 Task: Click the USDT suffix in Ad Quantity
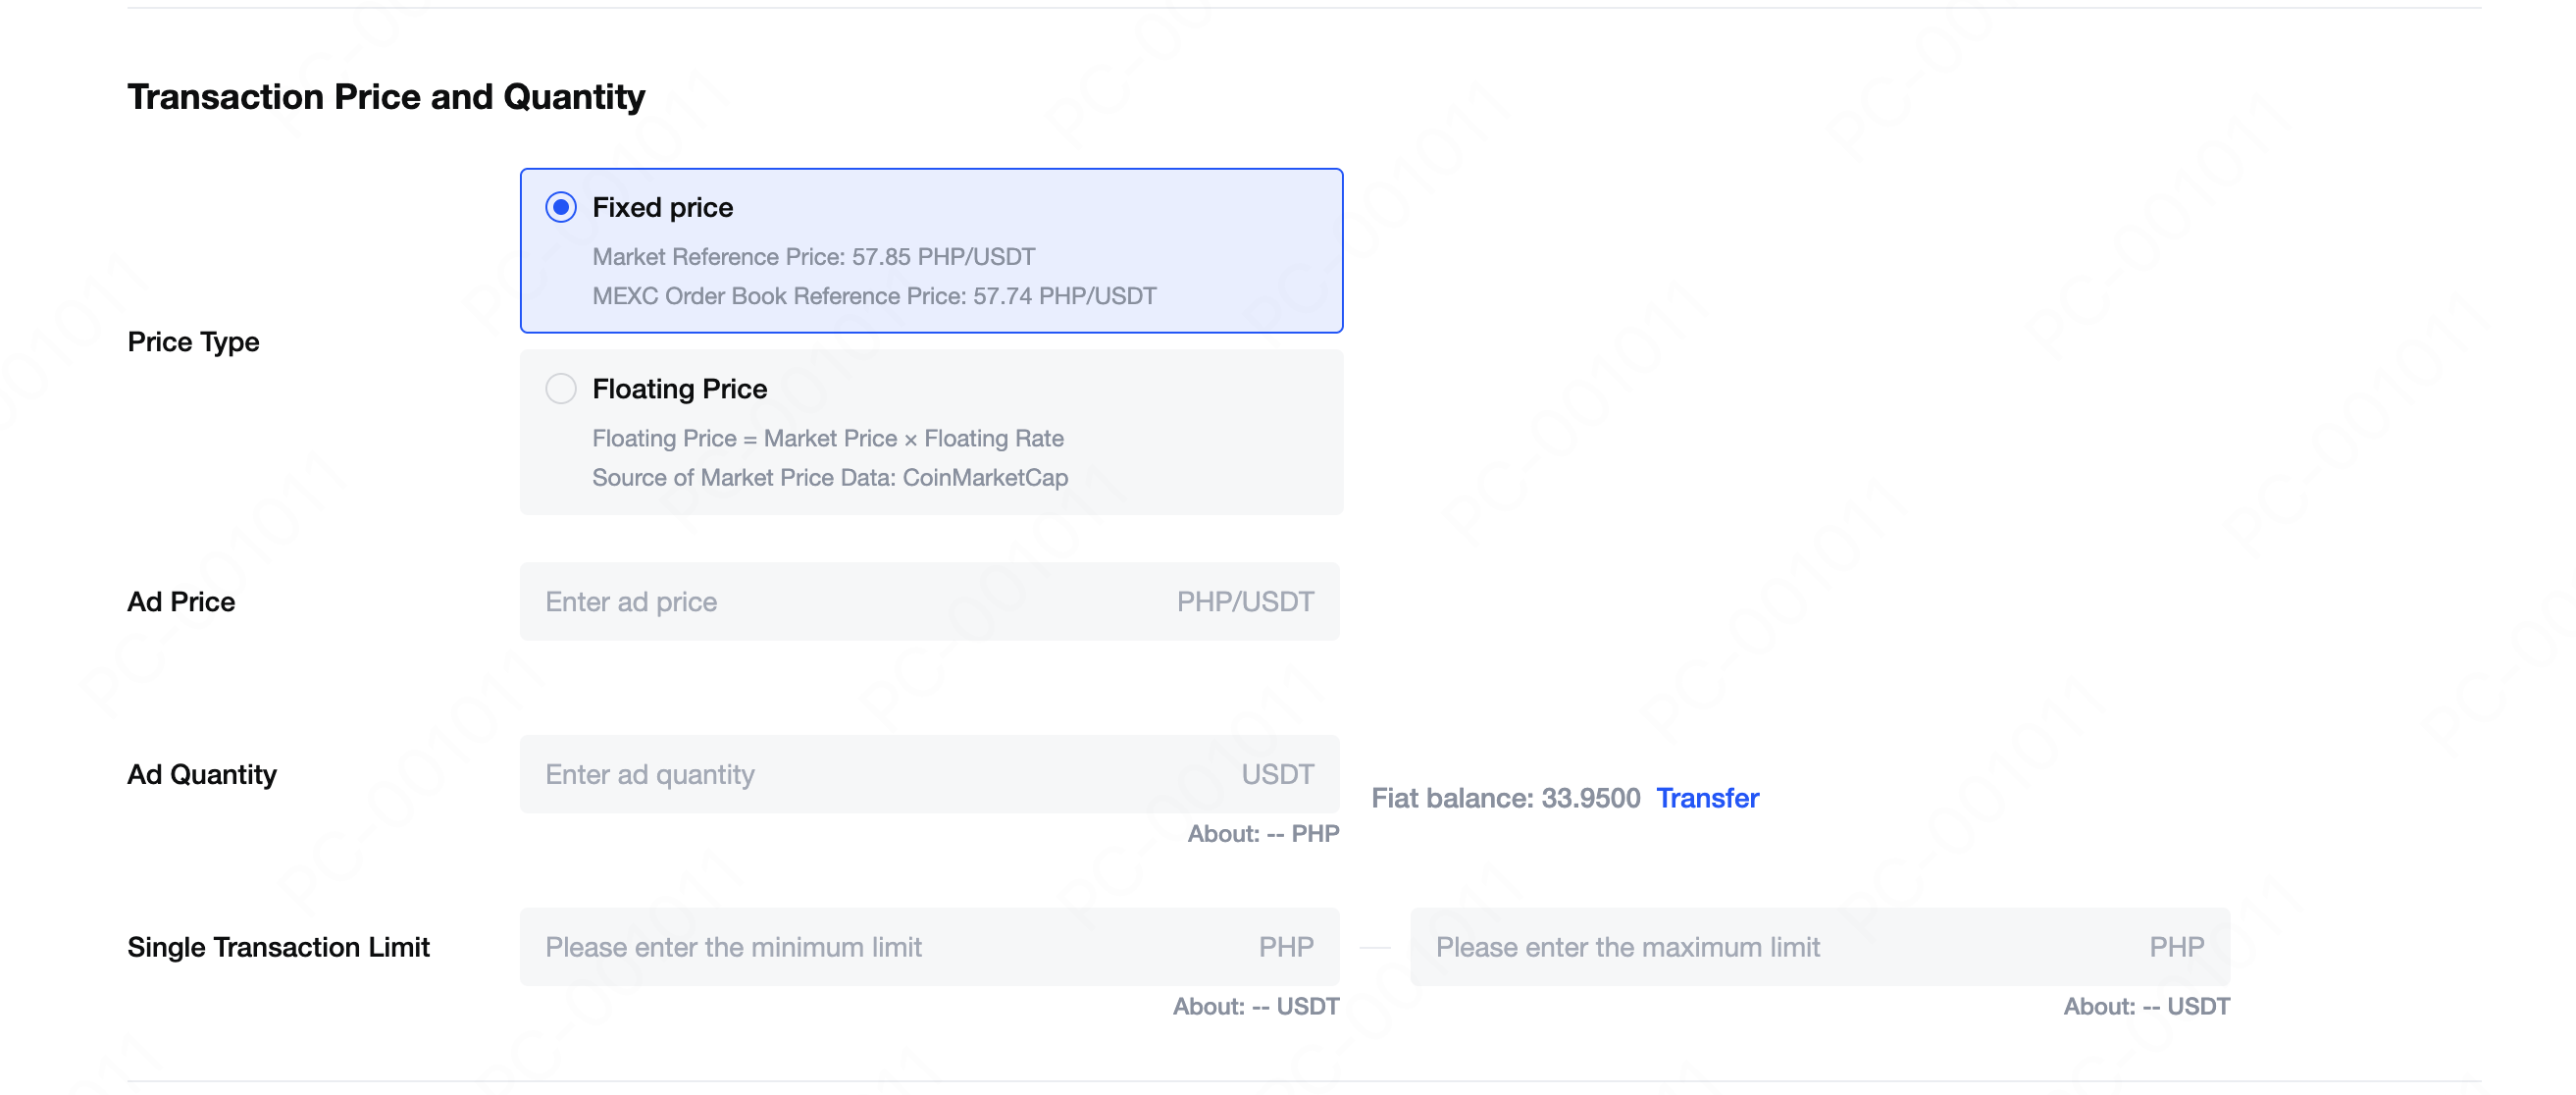pyautogui.click(x=1277, y=774)
